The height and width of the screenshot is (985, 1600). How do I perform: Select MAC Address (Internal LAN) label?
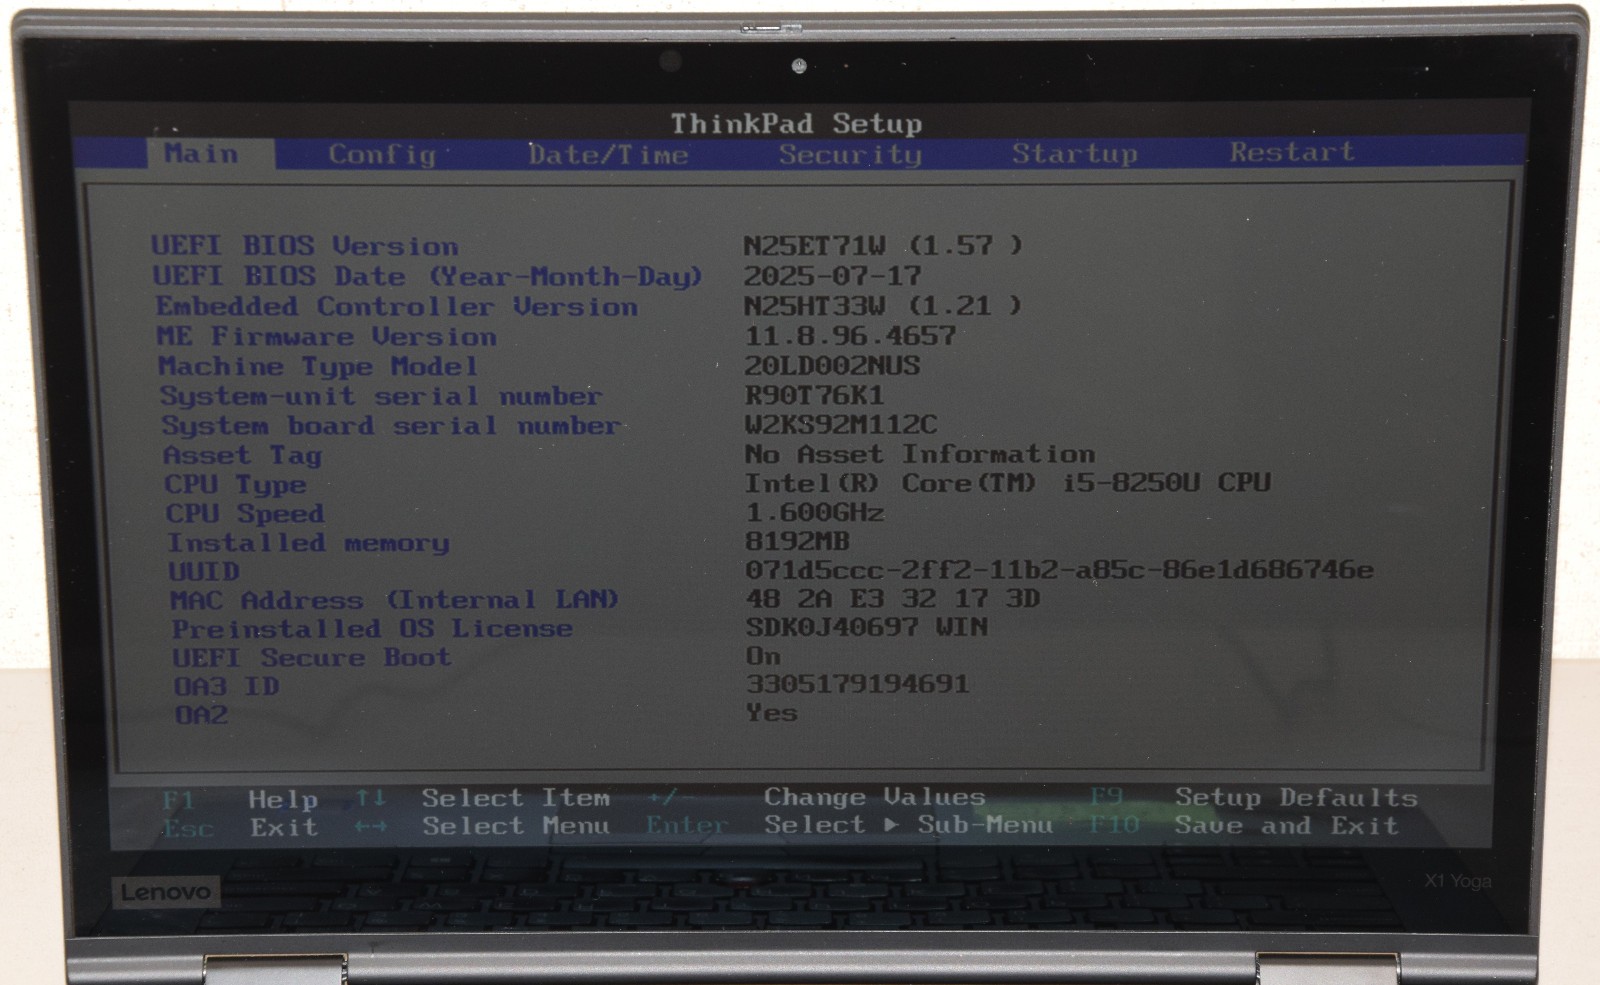(394, 601)
